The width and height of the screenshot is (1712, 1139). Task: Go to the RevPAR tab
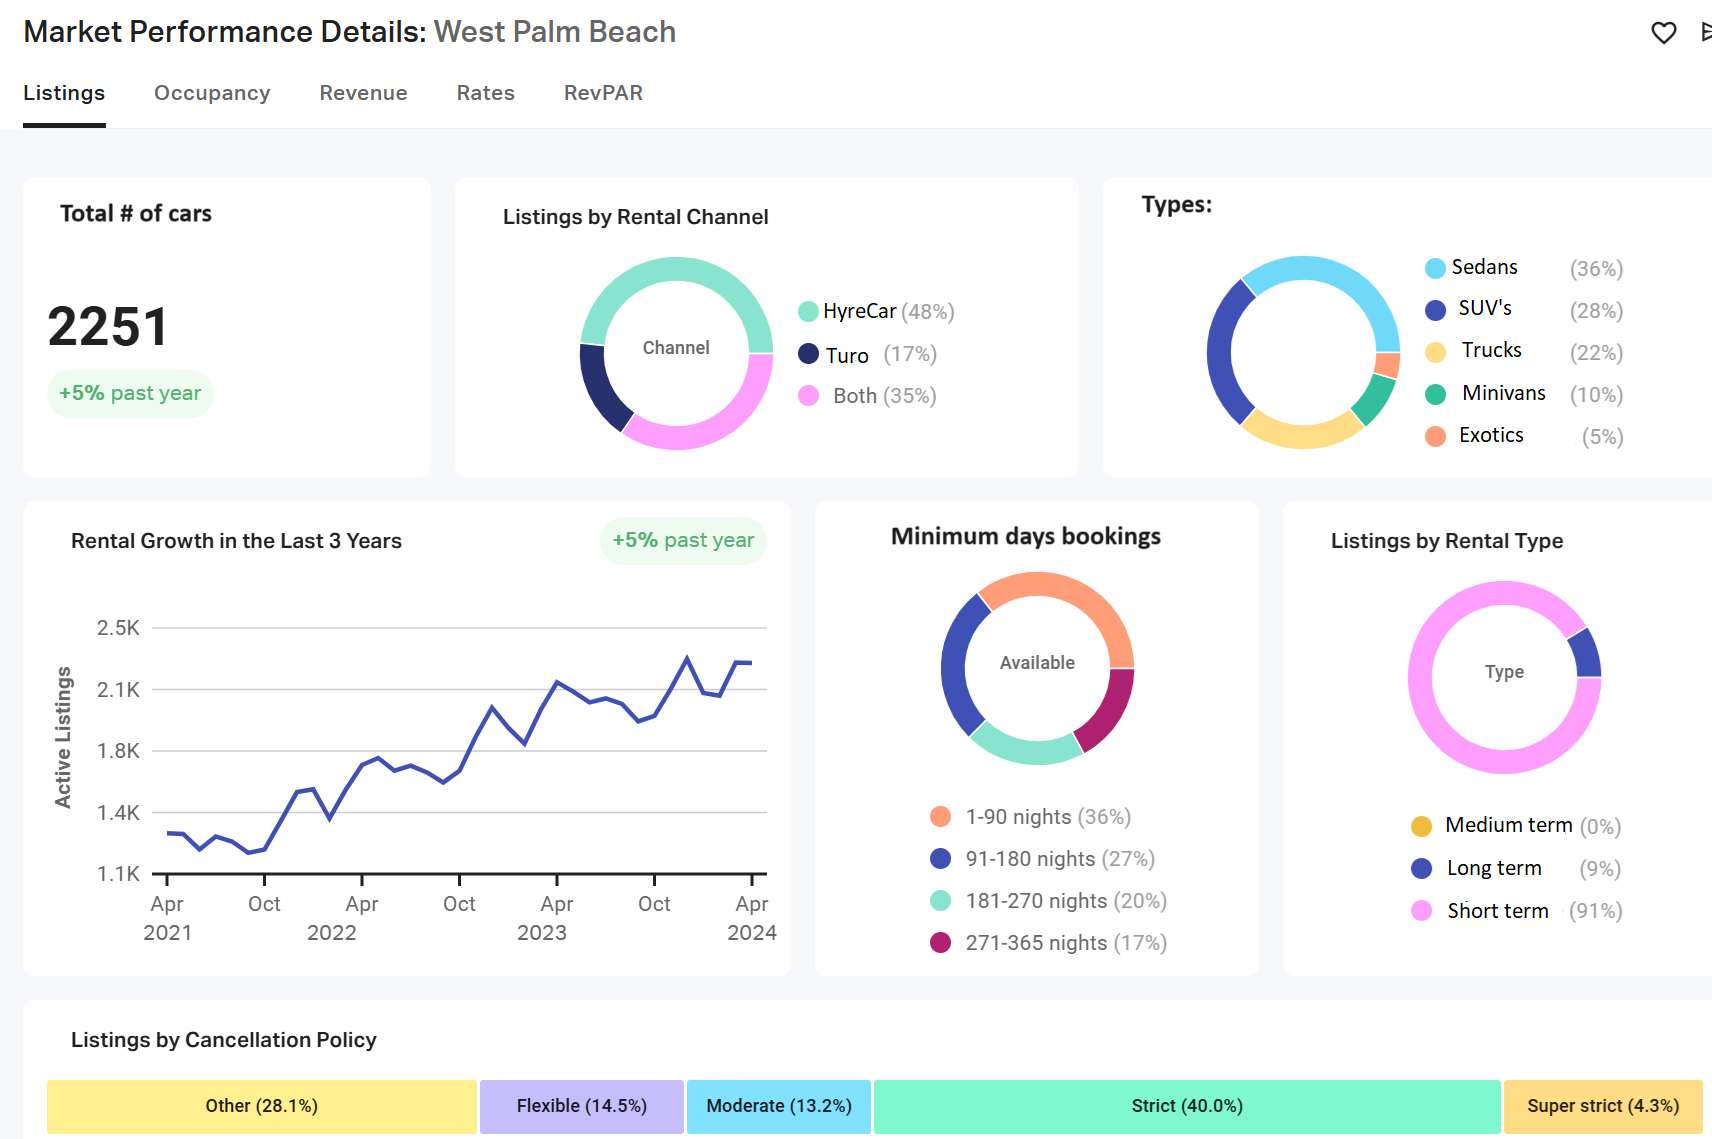click(603, 93)
